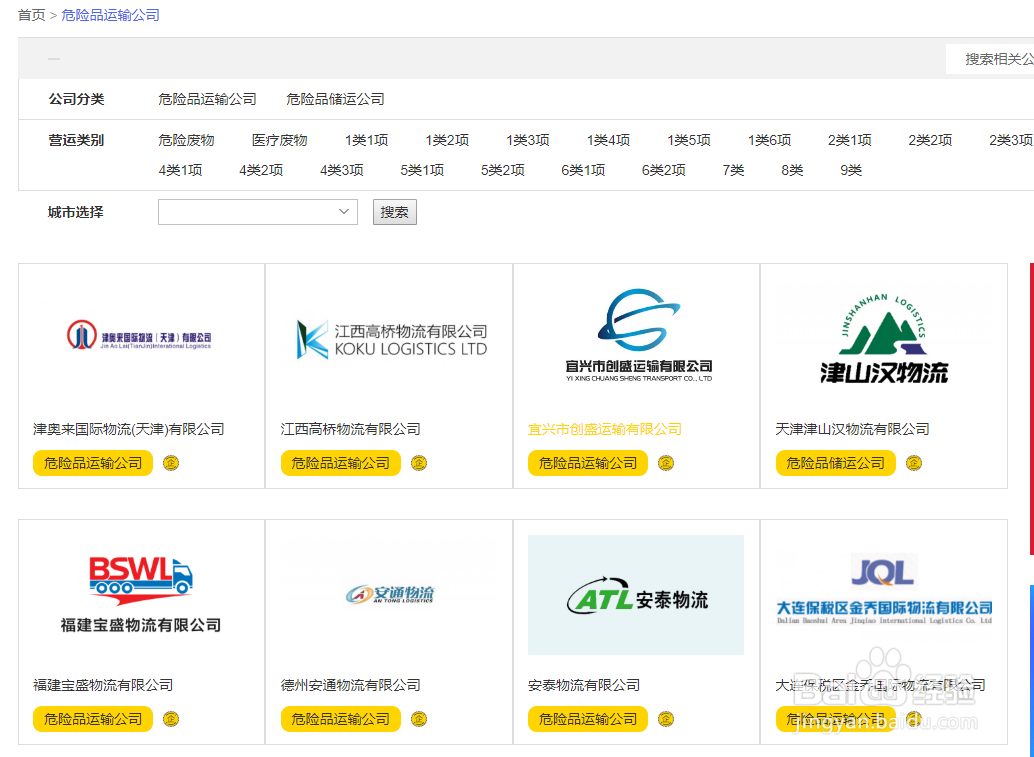Screen dimensions: 1034x757
Task: Select the 4类3项 category filter
Action: point(342,171)
